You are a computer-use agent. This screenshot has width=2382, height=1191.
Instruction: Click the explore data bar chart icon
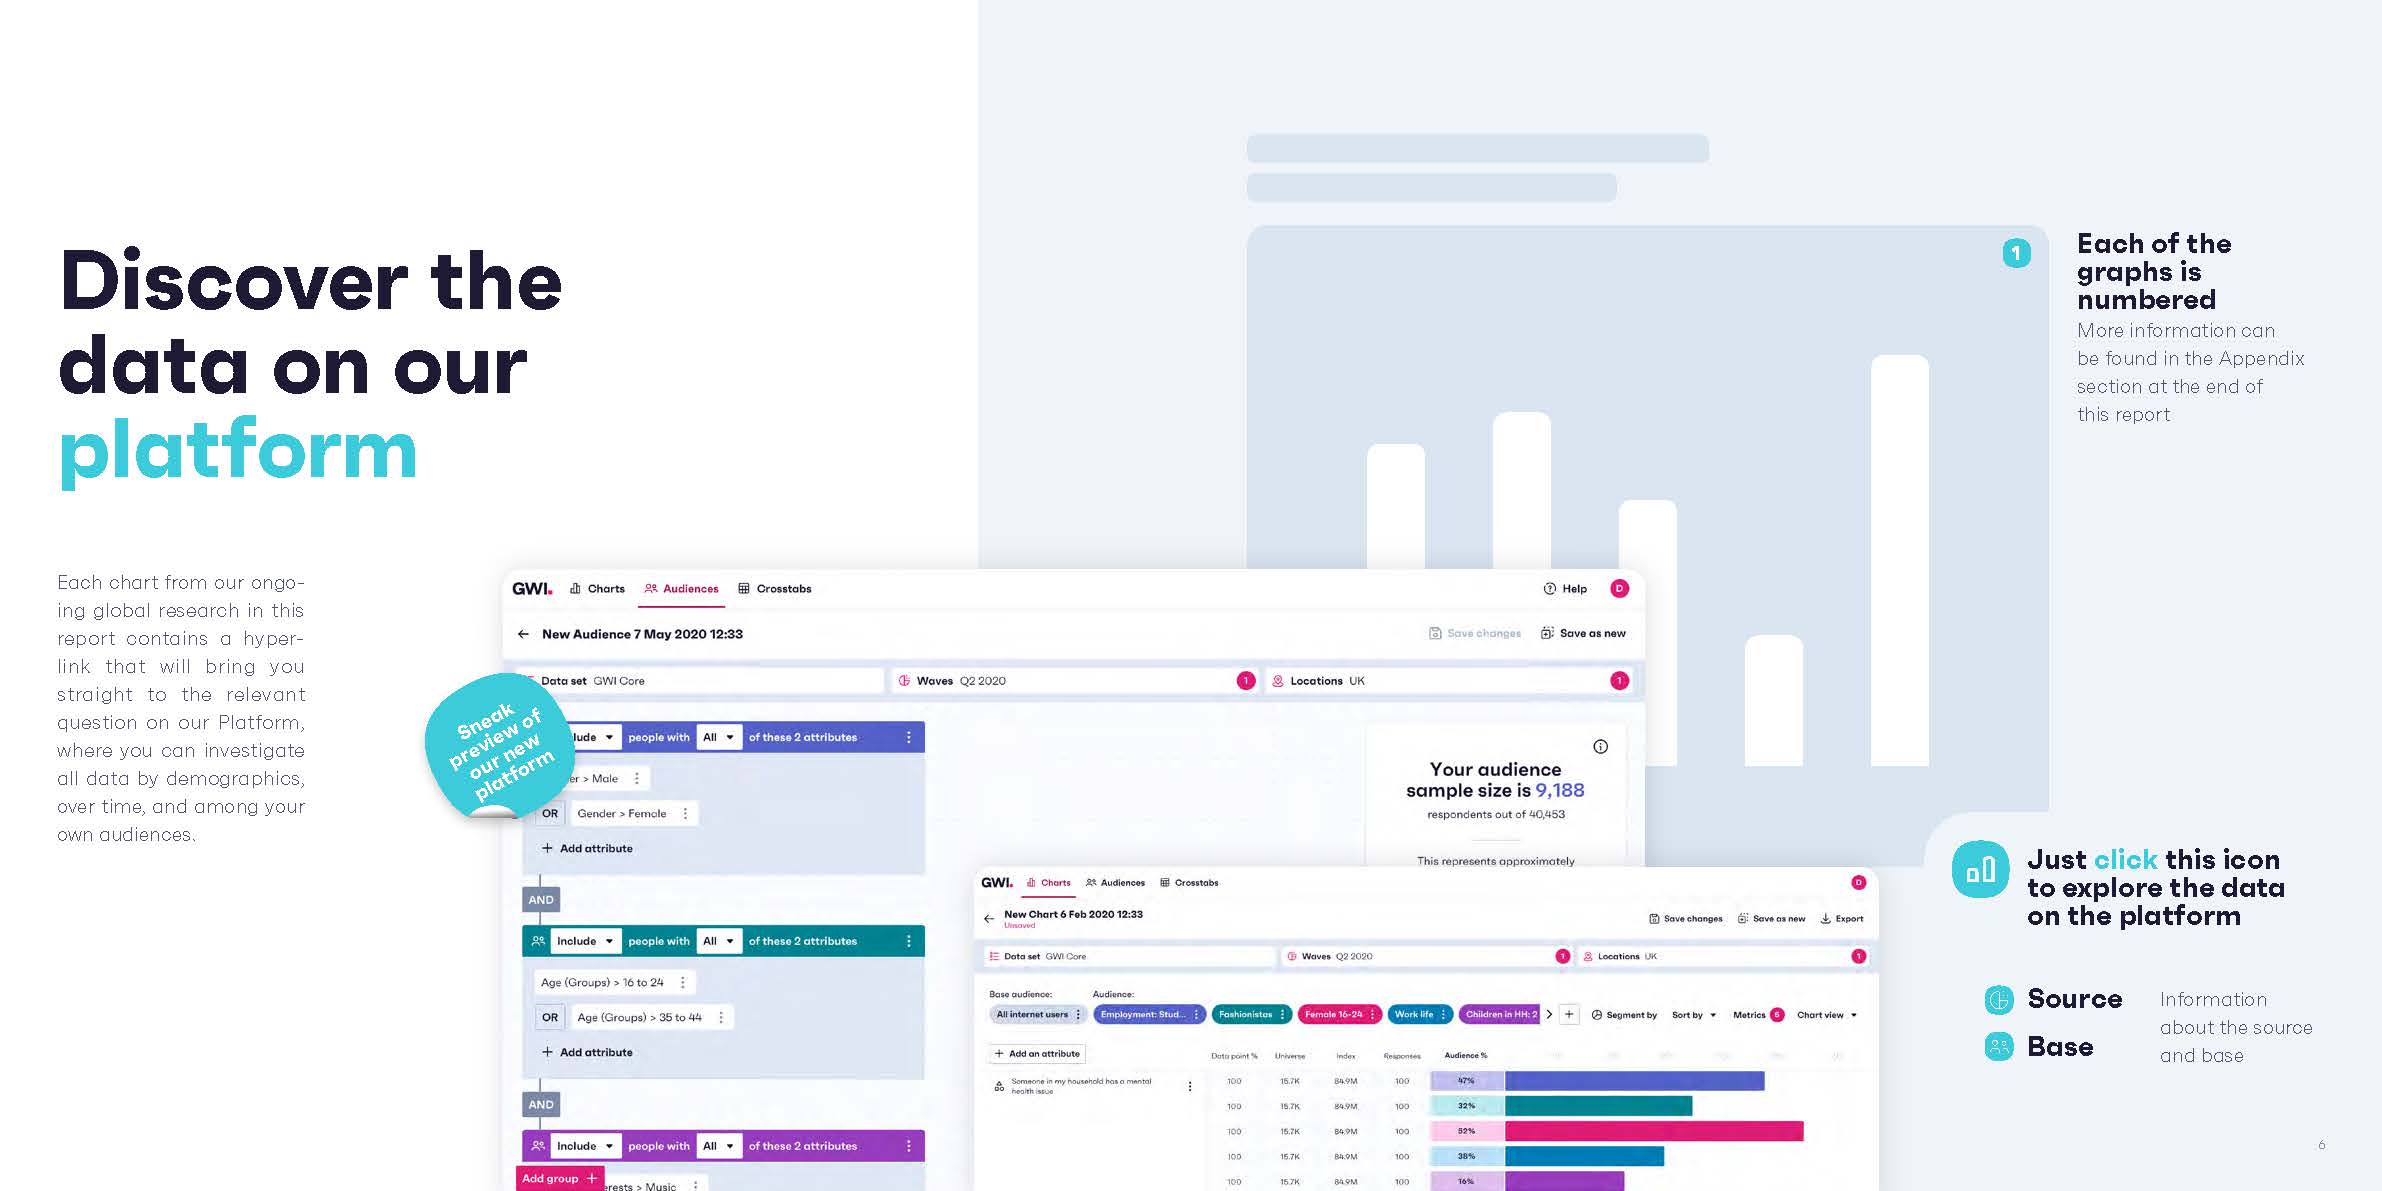1979,870
